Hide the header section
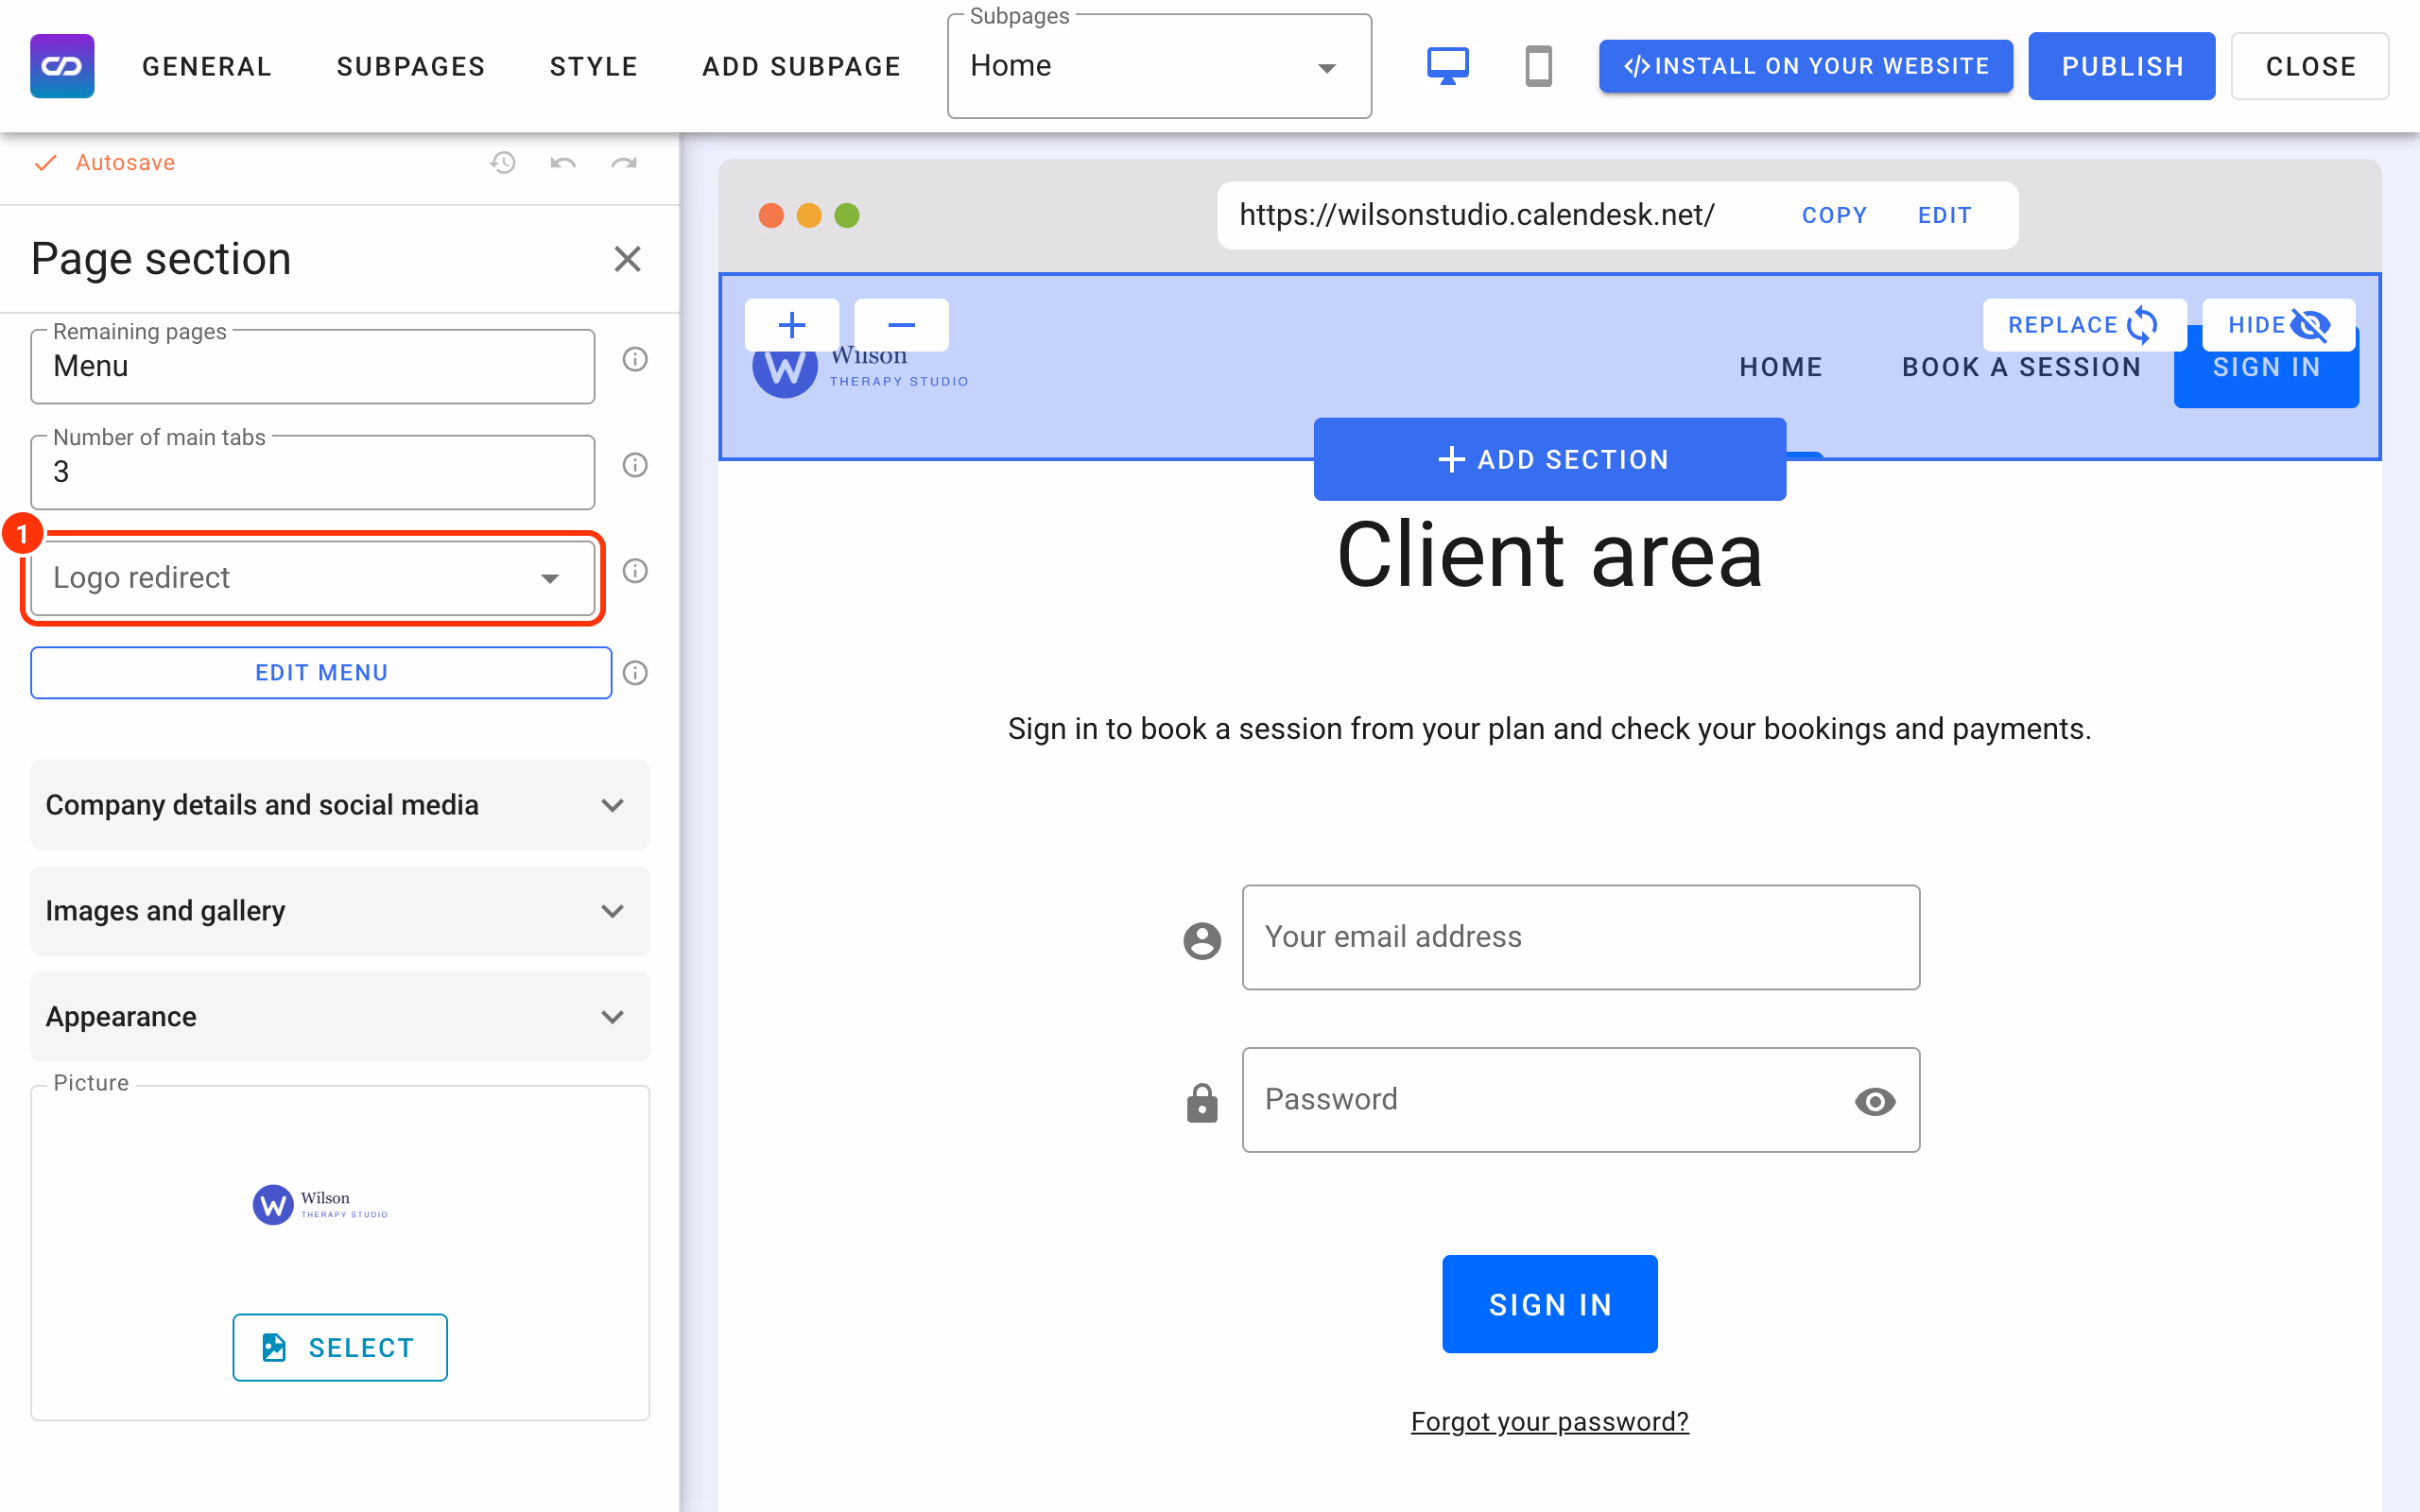 pos(2278,325)
